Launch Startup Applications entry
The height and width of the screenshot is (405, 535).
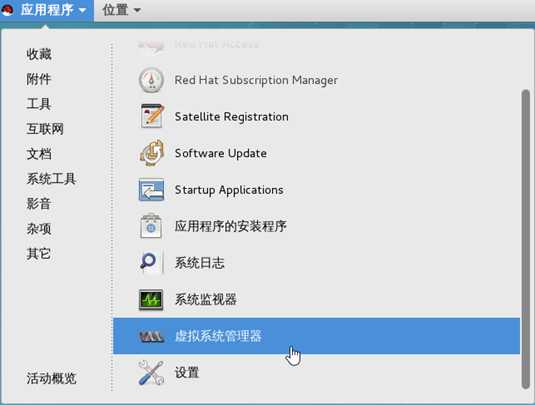click(x=316, y=190)
